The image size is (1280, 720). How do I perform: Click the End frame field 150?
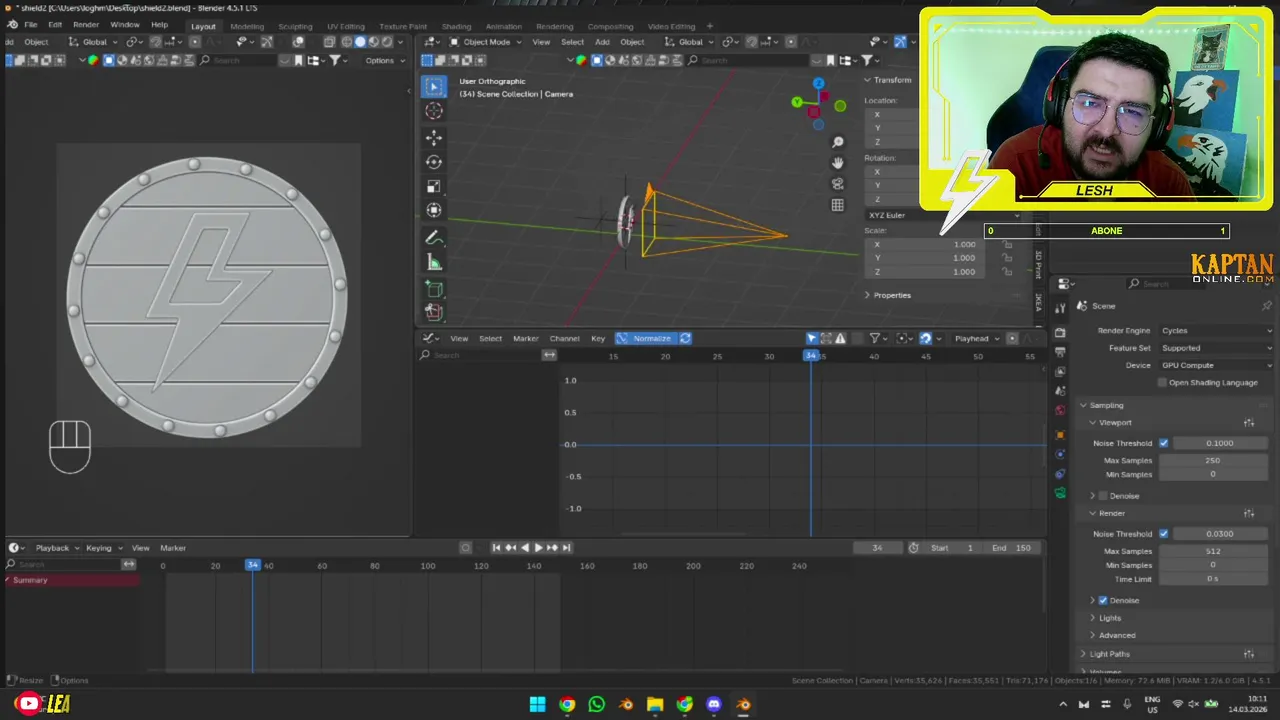coord(1013,548)
